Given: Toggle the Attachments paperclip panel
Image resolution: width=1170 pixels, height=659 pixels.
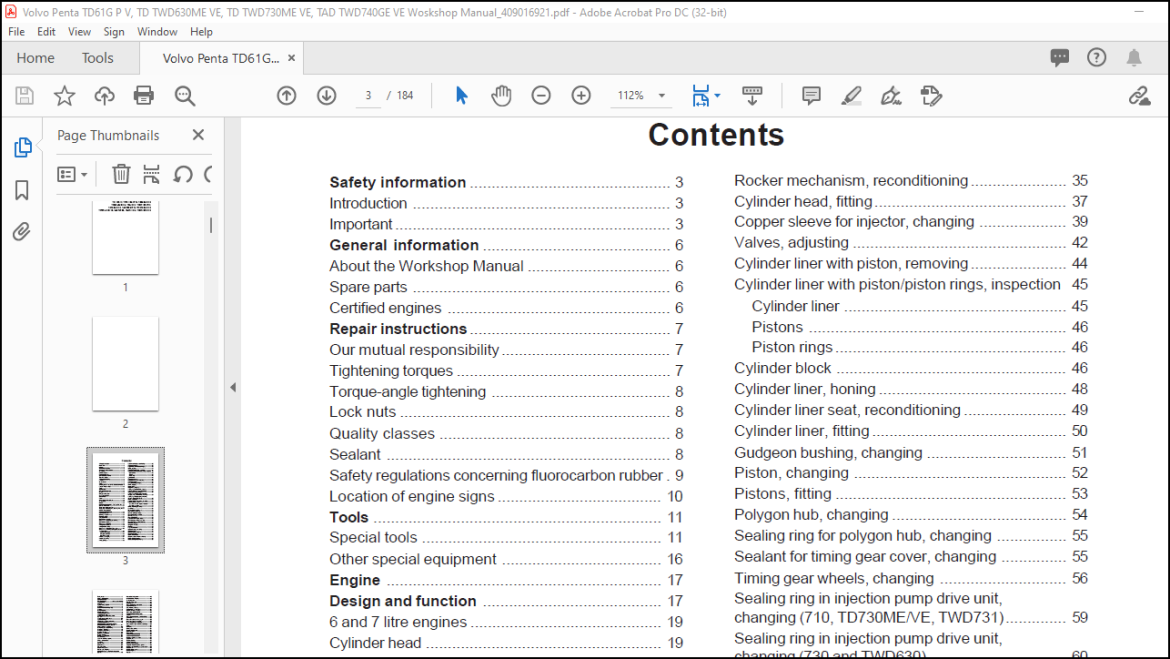Looking at the screenshot, I should tap(22, 232).
